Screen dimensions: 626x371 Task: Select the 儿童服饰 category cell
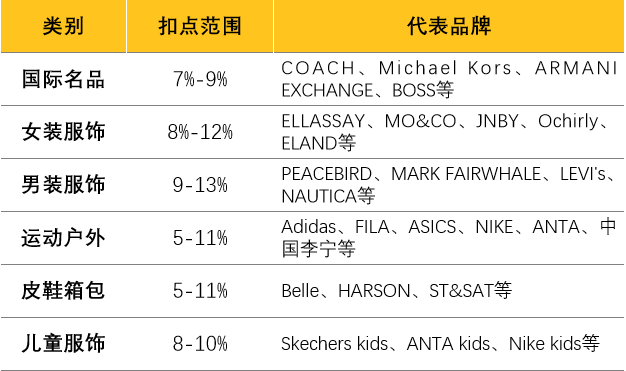[63, 344]
